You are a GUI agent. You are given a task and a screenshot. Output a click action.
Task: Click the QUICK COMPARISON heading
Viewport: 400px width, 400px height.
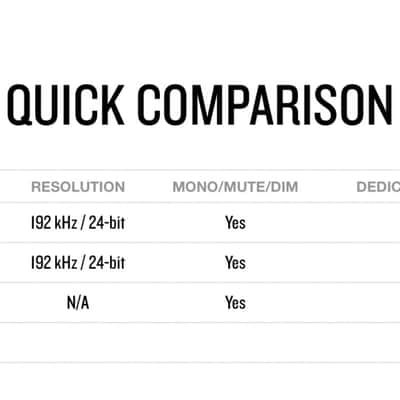[199, 105]
